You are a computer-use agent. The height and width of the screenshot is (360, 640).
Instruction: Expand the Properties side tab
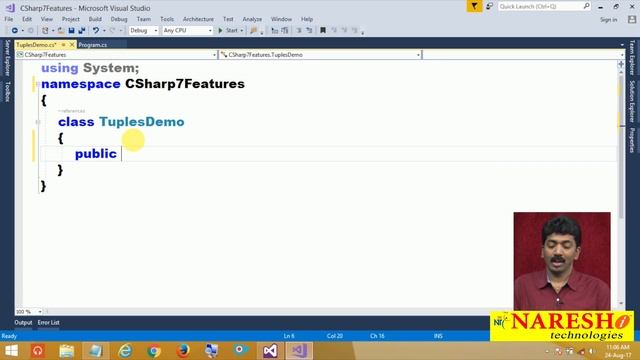tap(632, 140)
